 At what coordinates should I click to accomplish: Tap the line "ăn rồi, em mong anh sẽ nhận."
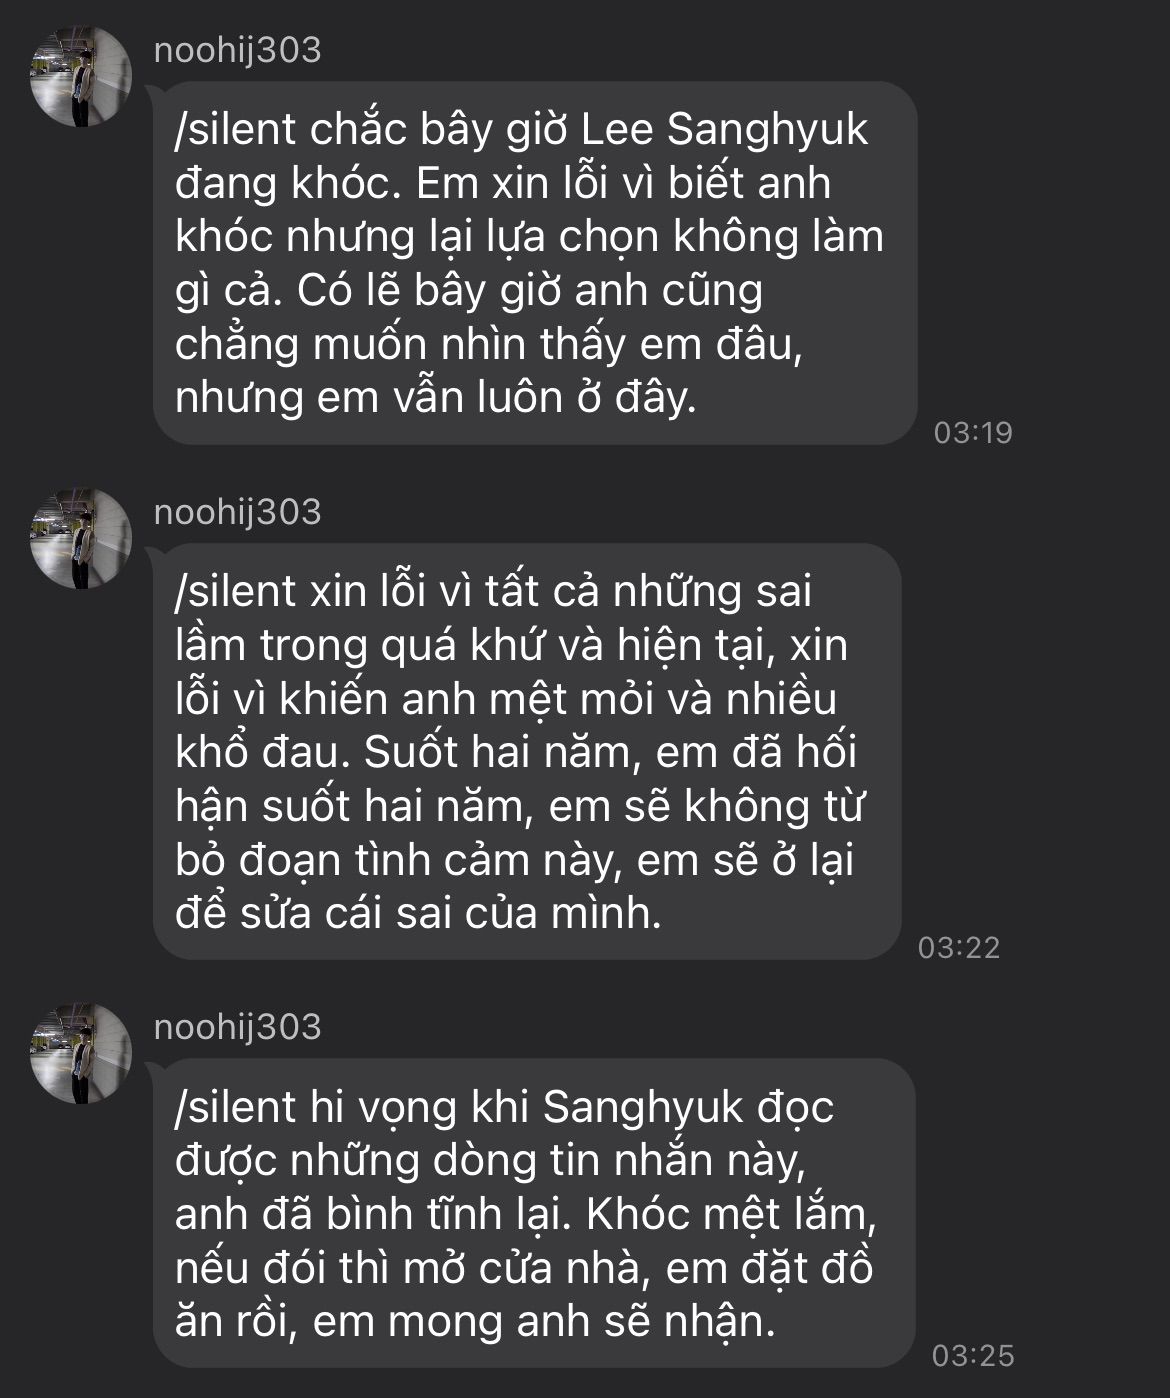tap(475, 1322)
